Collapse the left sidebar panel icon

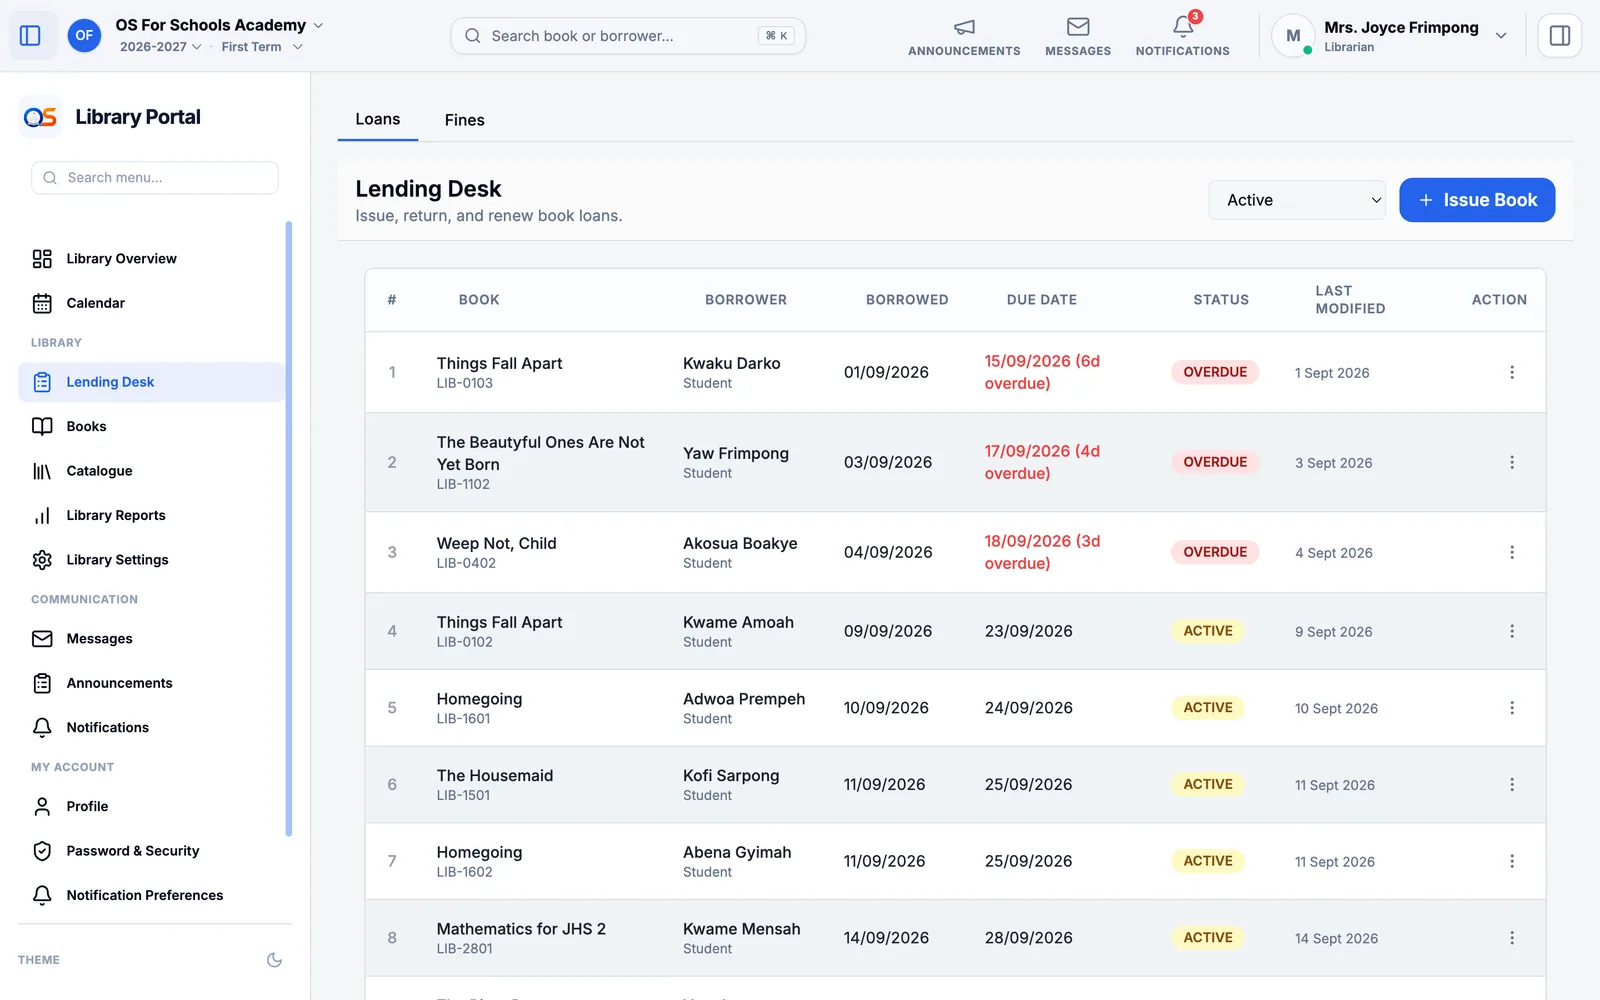[30, 36]
